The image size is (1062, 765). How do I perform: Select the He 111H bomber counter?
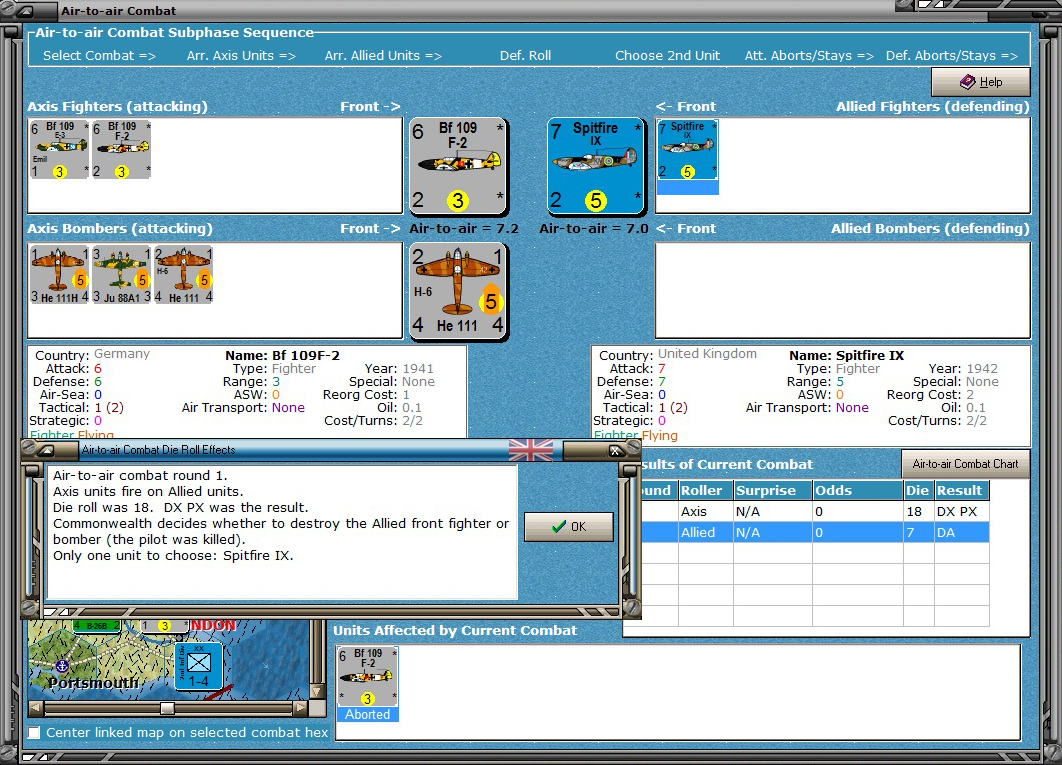point(59,274)
